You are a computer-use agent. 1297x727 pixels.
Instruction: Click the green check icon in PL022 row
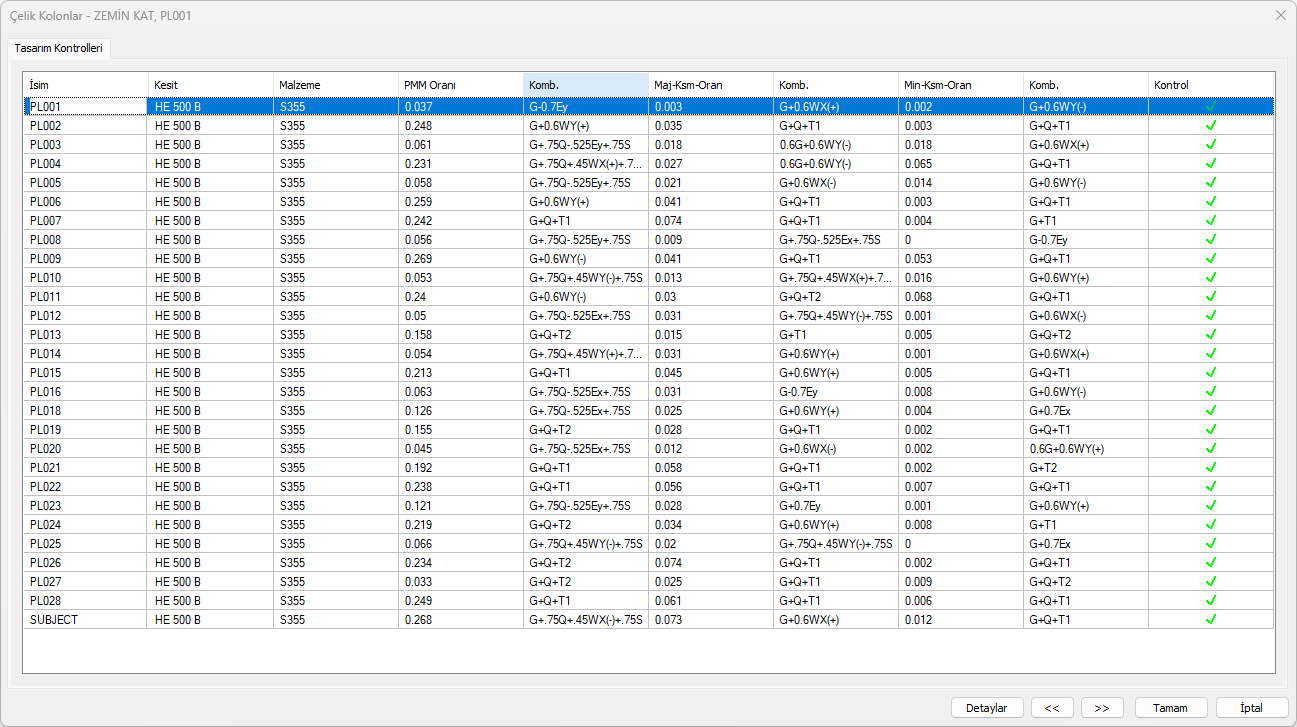[1210, 486]
